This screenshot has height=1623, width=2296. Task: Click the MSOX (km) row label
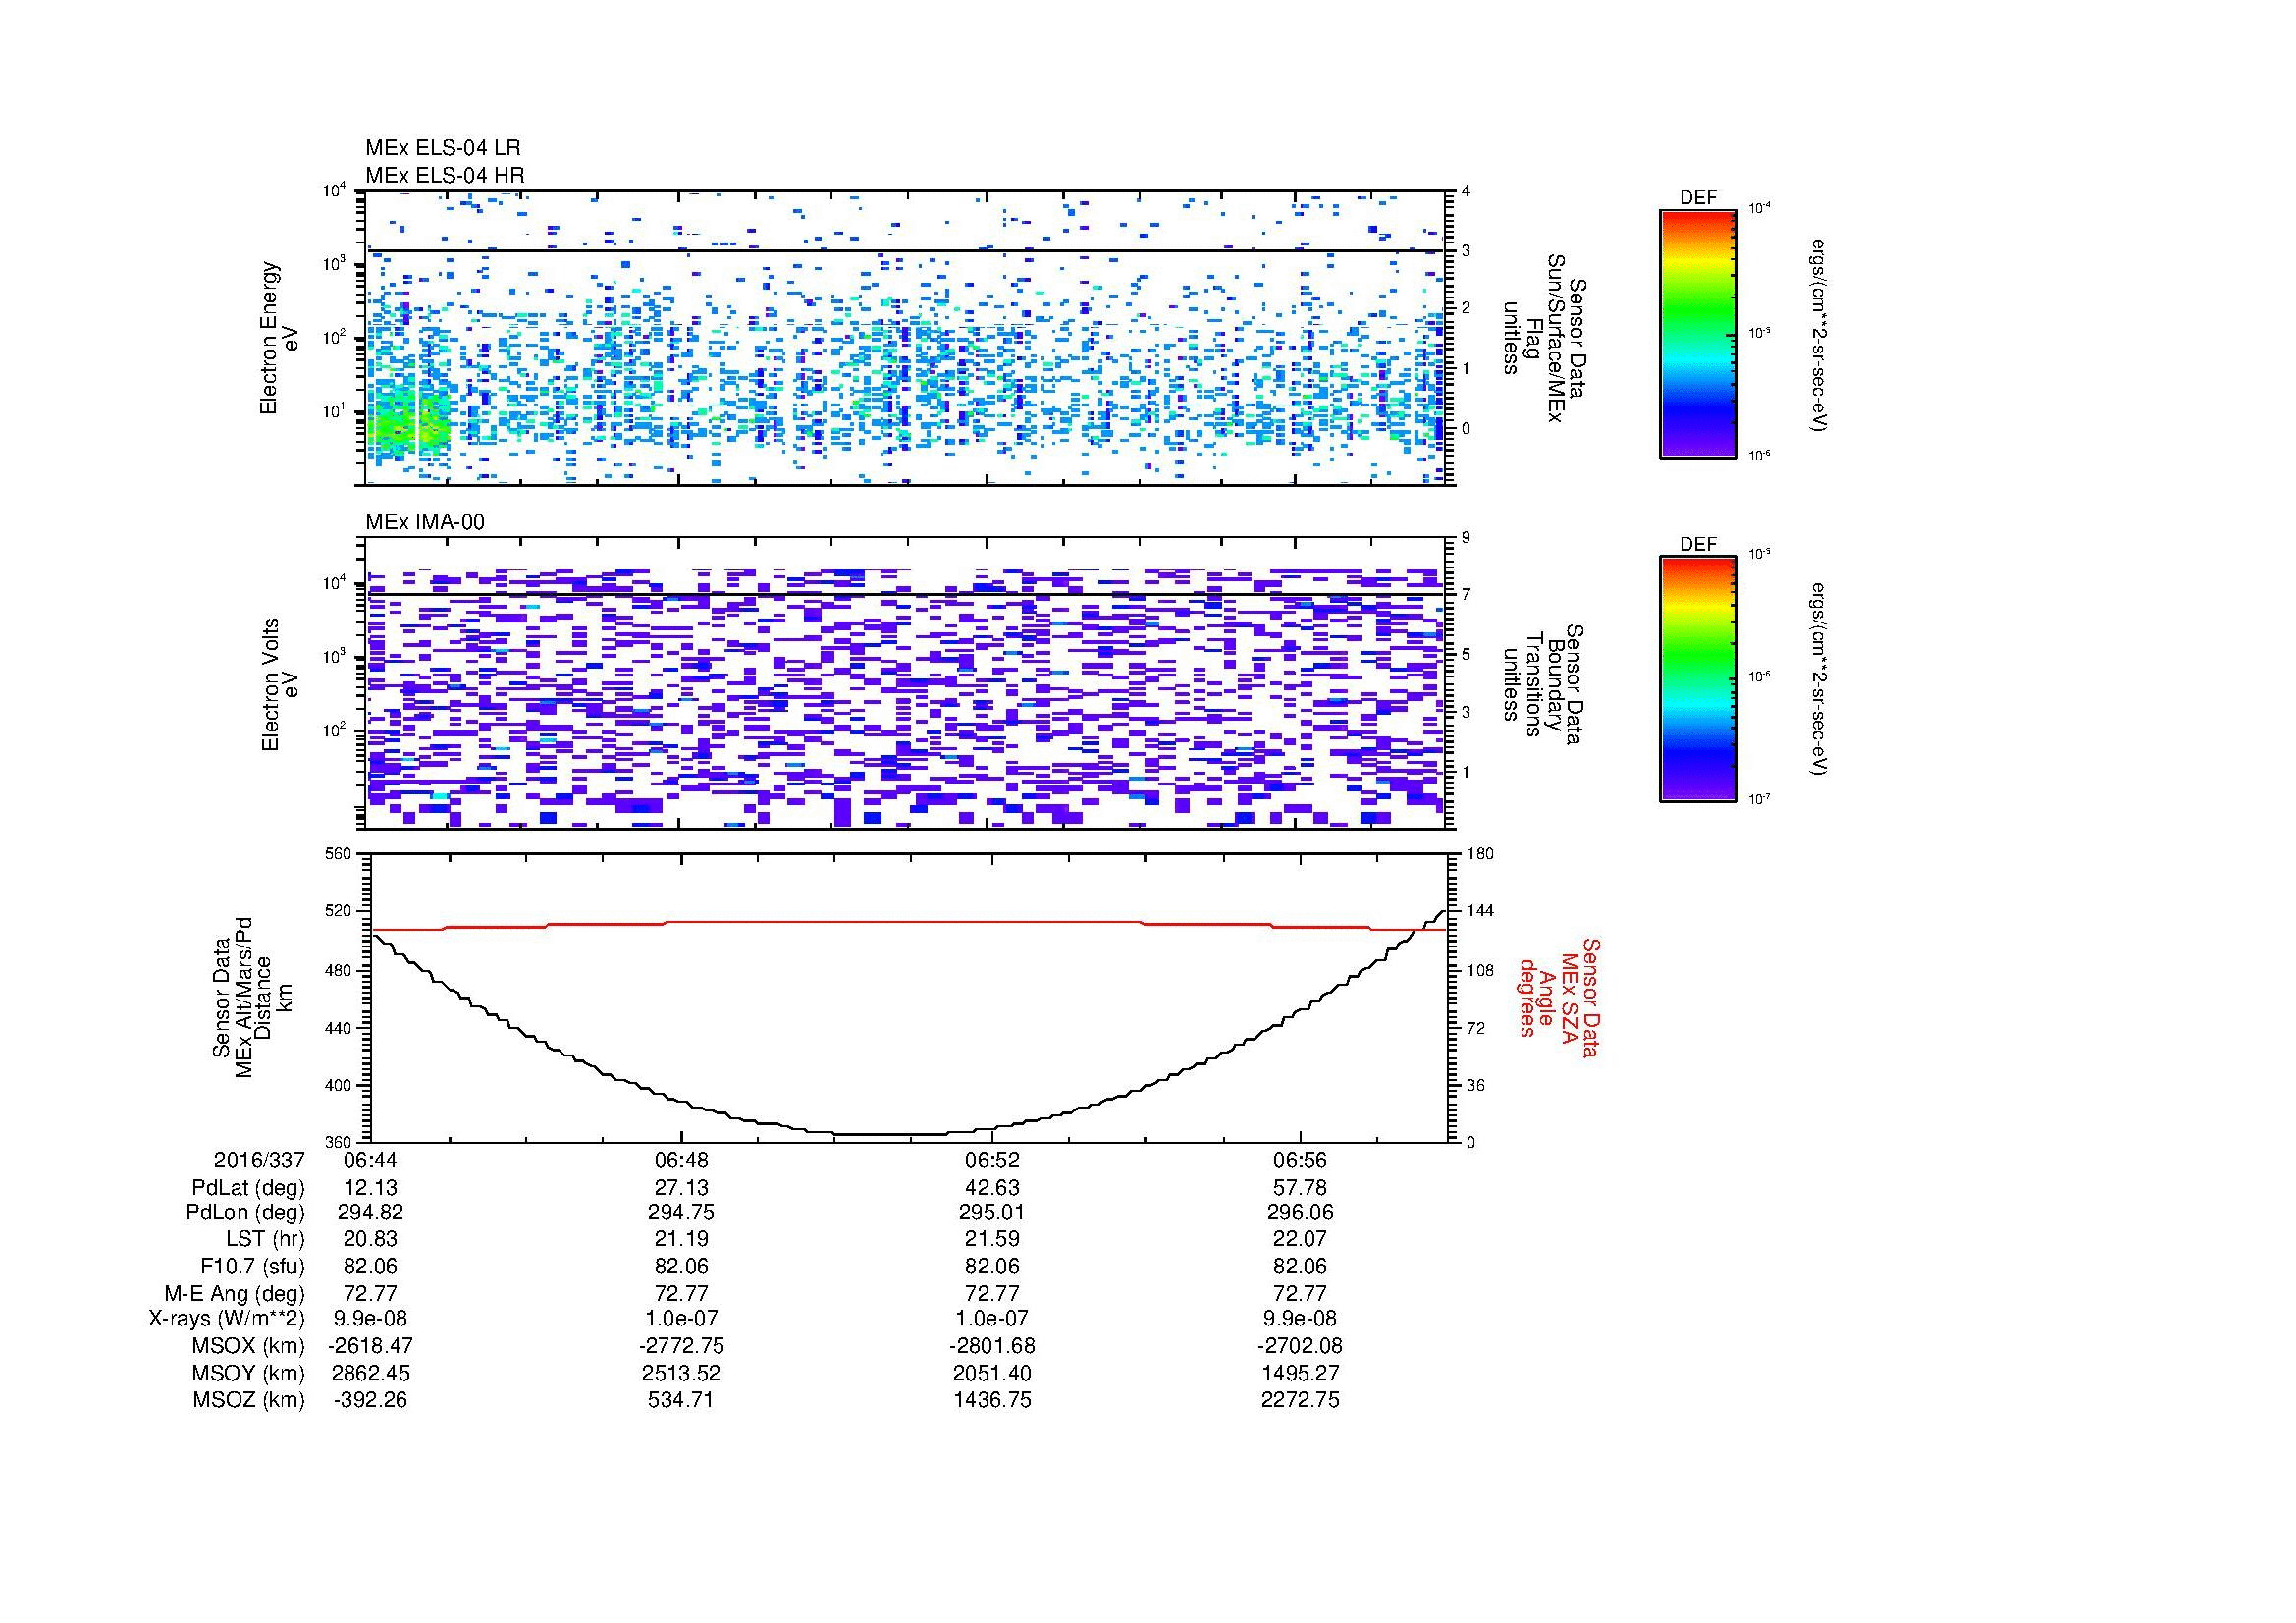[x=248, y=1346]
